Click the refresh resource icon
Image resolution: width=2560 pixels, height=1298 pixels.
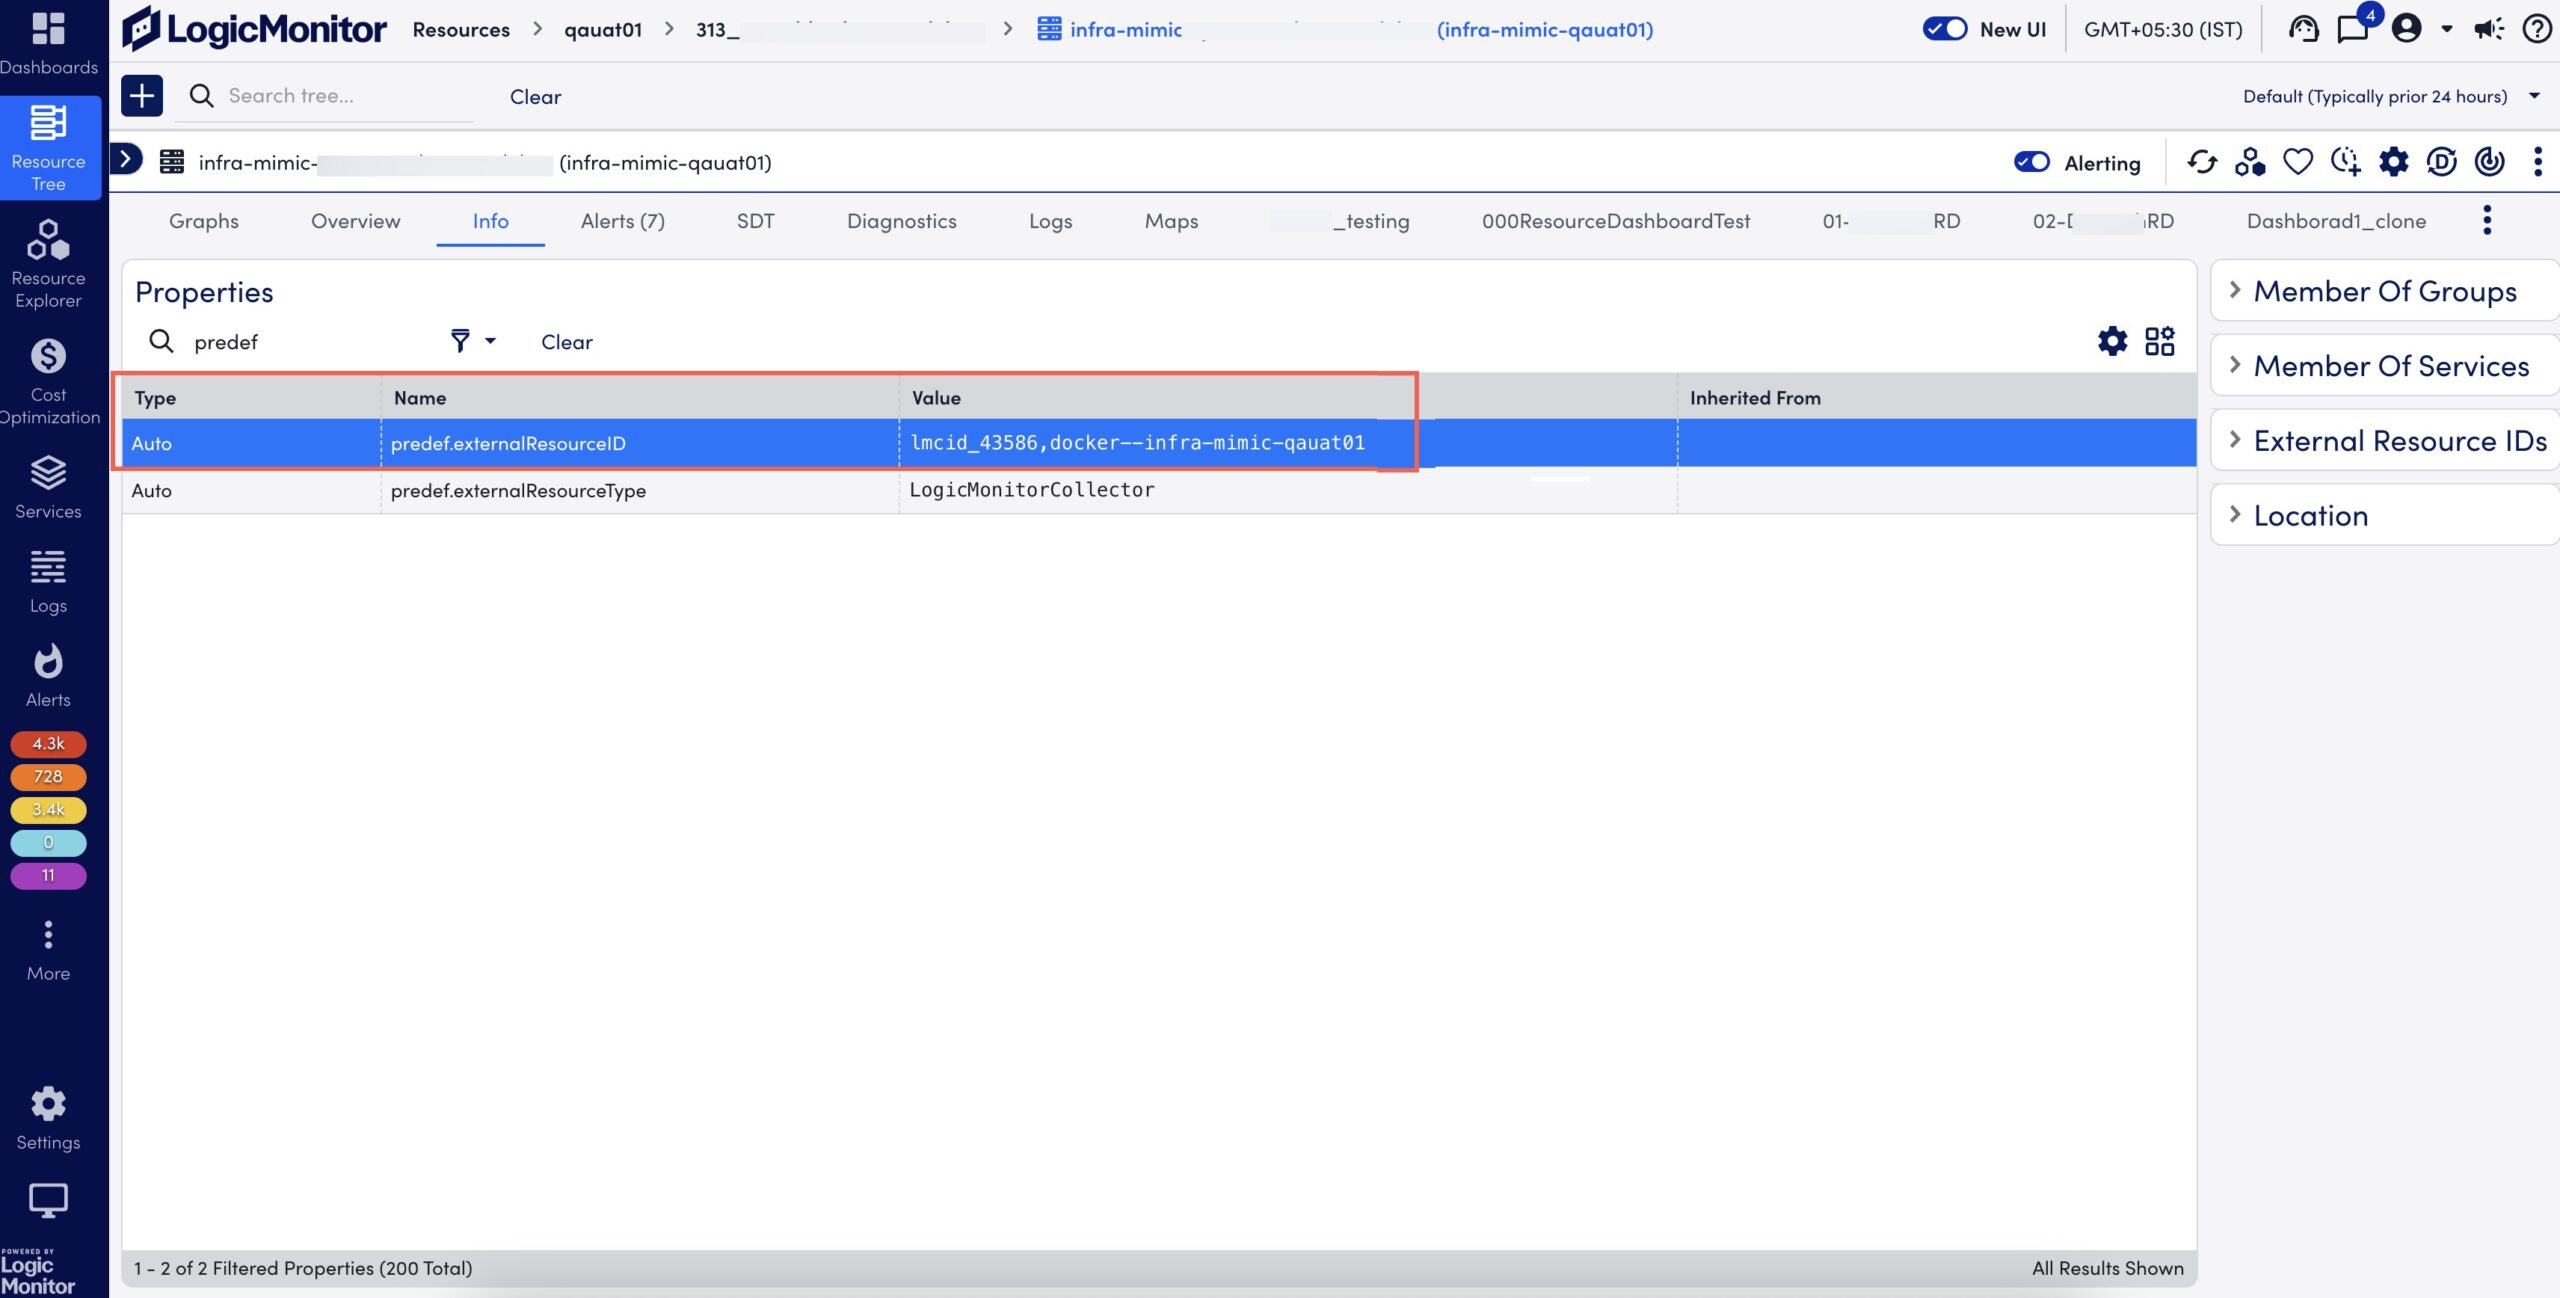coord(2202,162)
